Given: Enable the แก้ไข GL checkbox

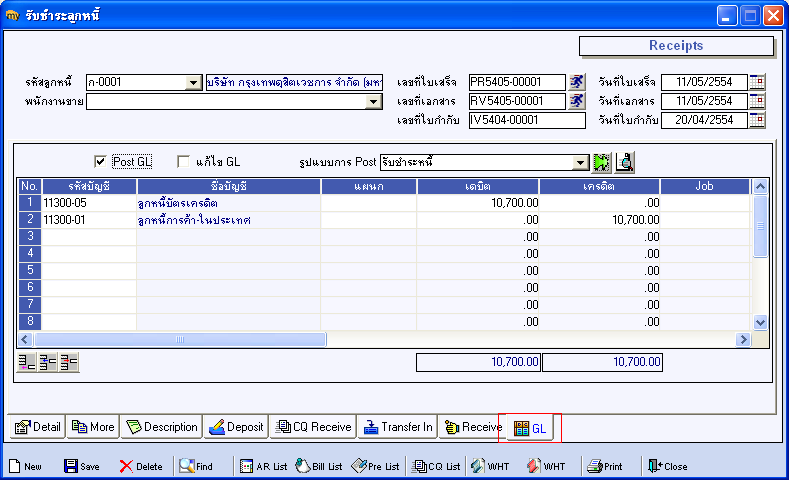Looking at the screenshot, I should [x=183, y=161].
